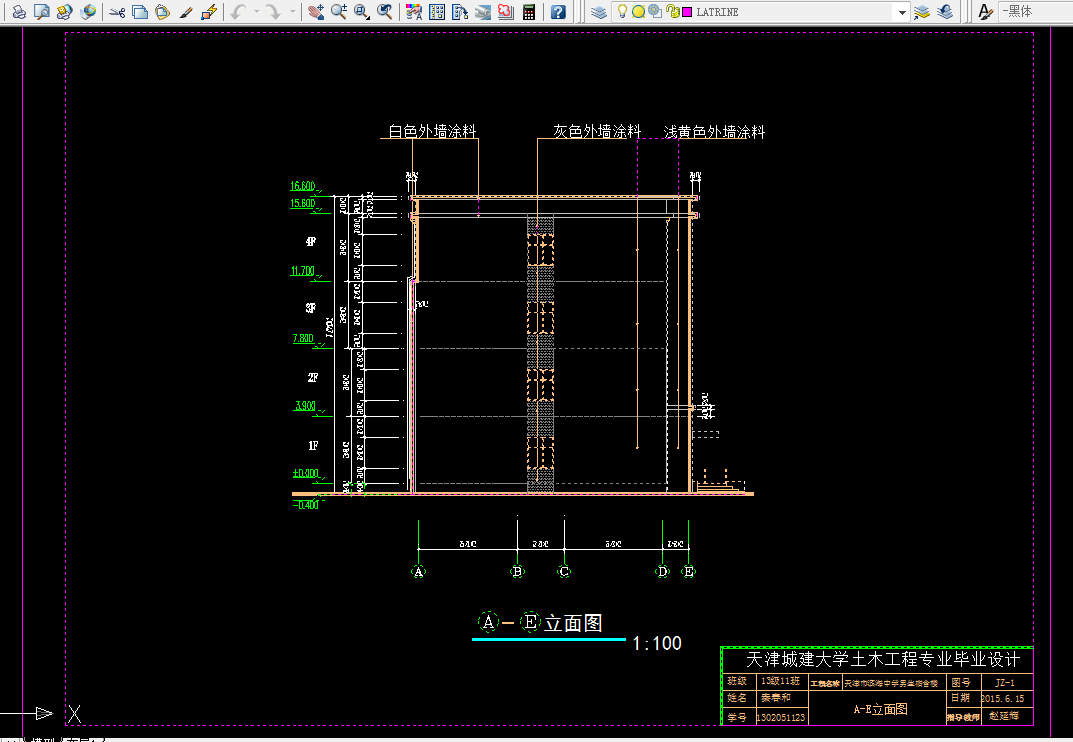Click the Plot (print) icon

pos(19,12)
